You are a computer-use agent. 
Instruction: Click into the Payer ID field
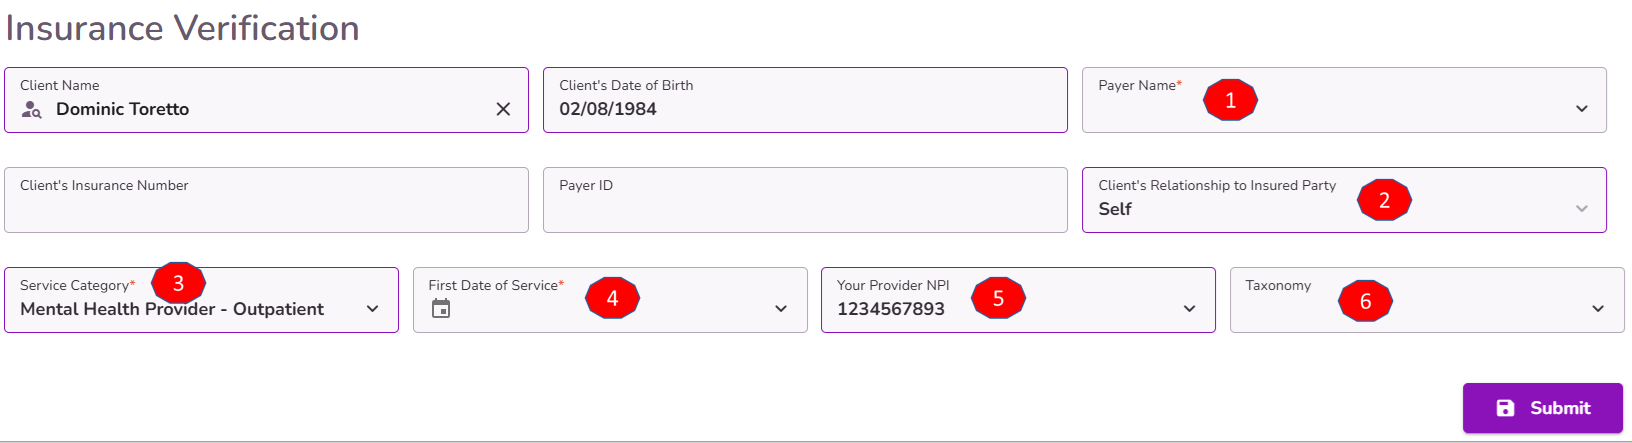tap(805, 200)
